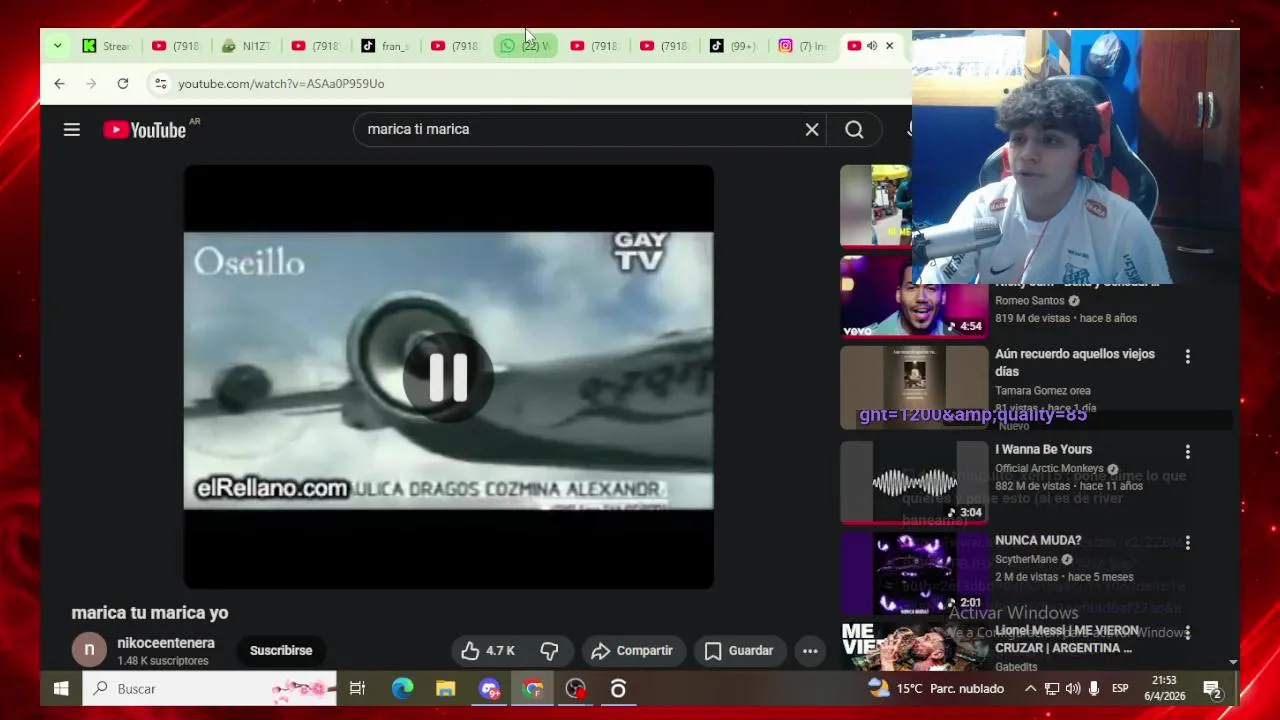Open options for 'NUNCA MUDA?'
1280x720 pixels.
pyautogui.click(x=1187, y=543)
